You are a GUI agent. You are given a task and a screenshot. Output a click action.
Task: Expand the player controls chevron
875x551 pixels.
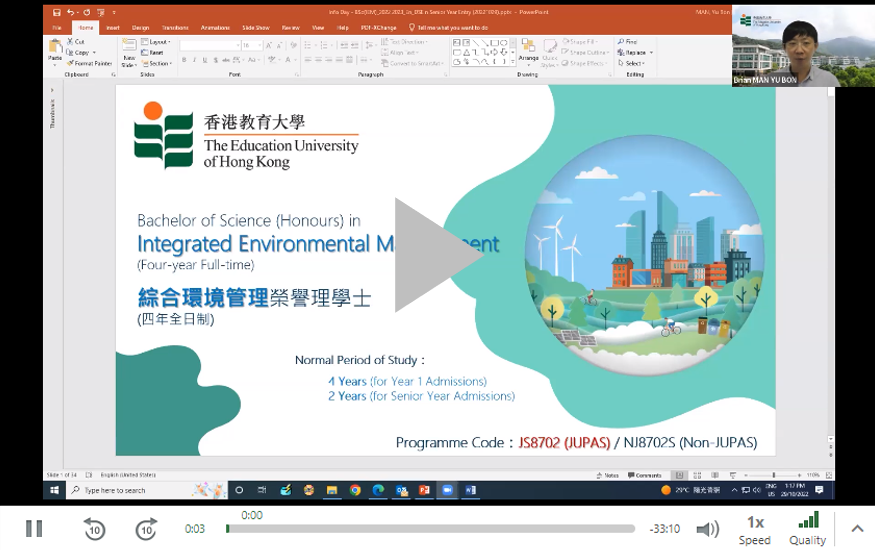coord(857,528)
